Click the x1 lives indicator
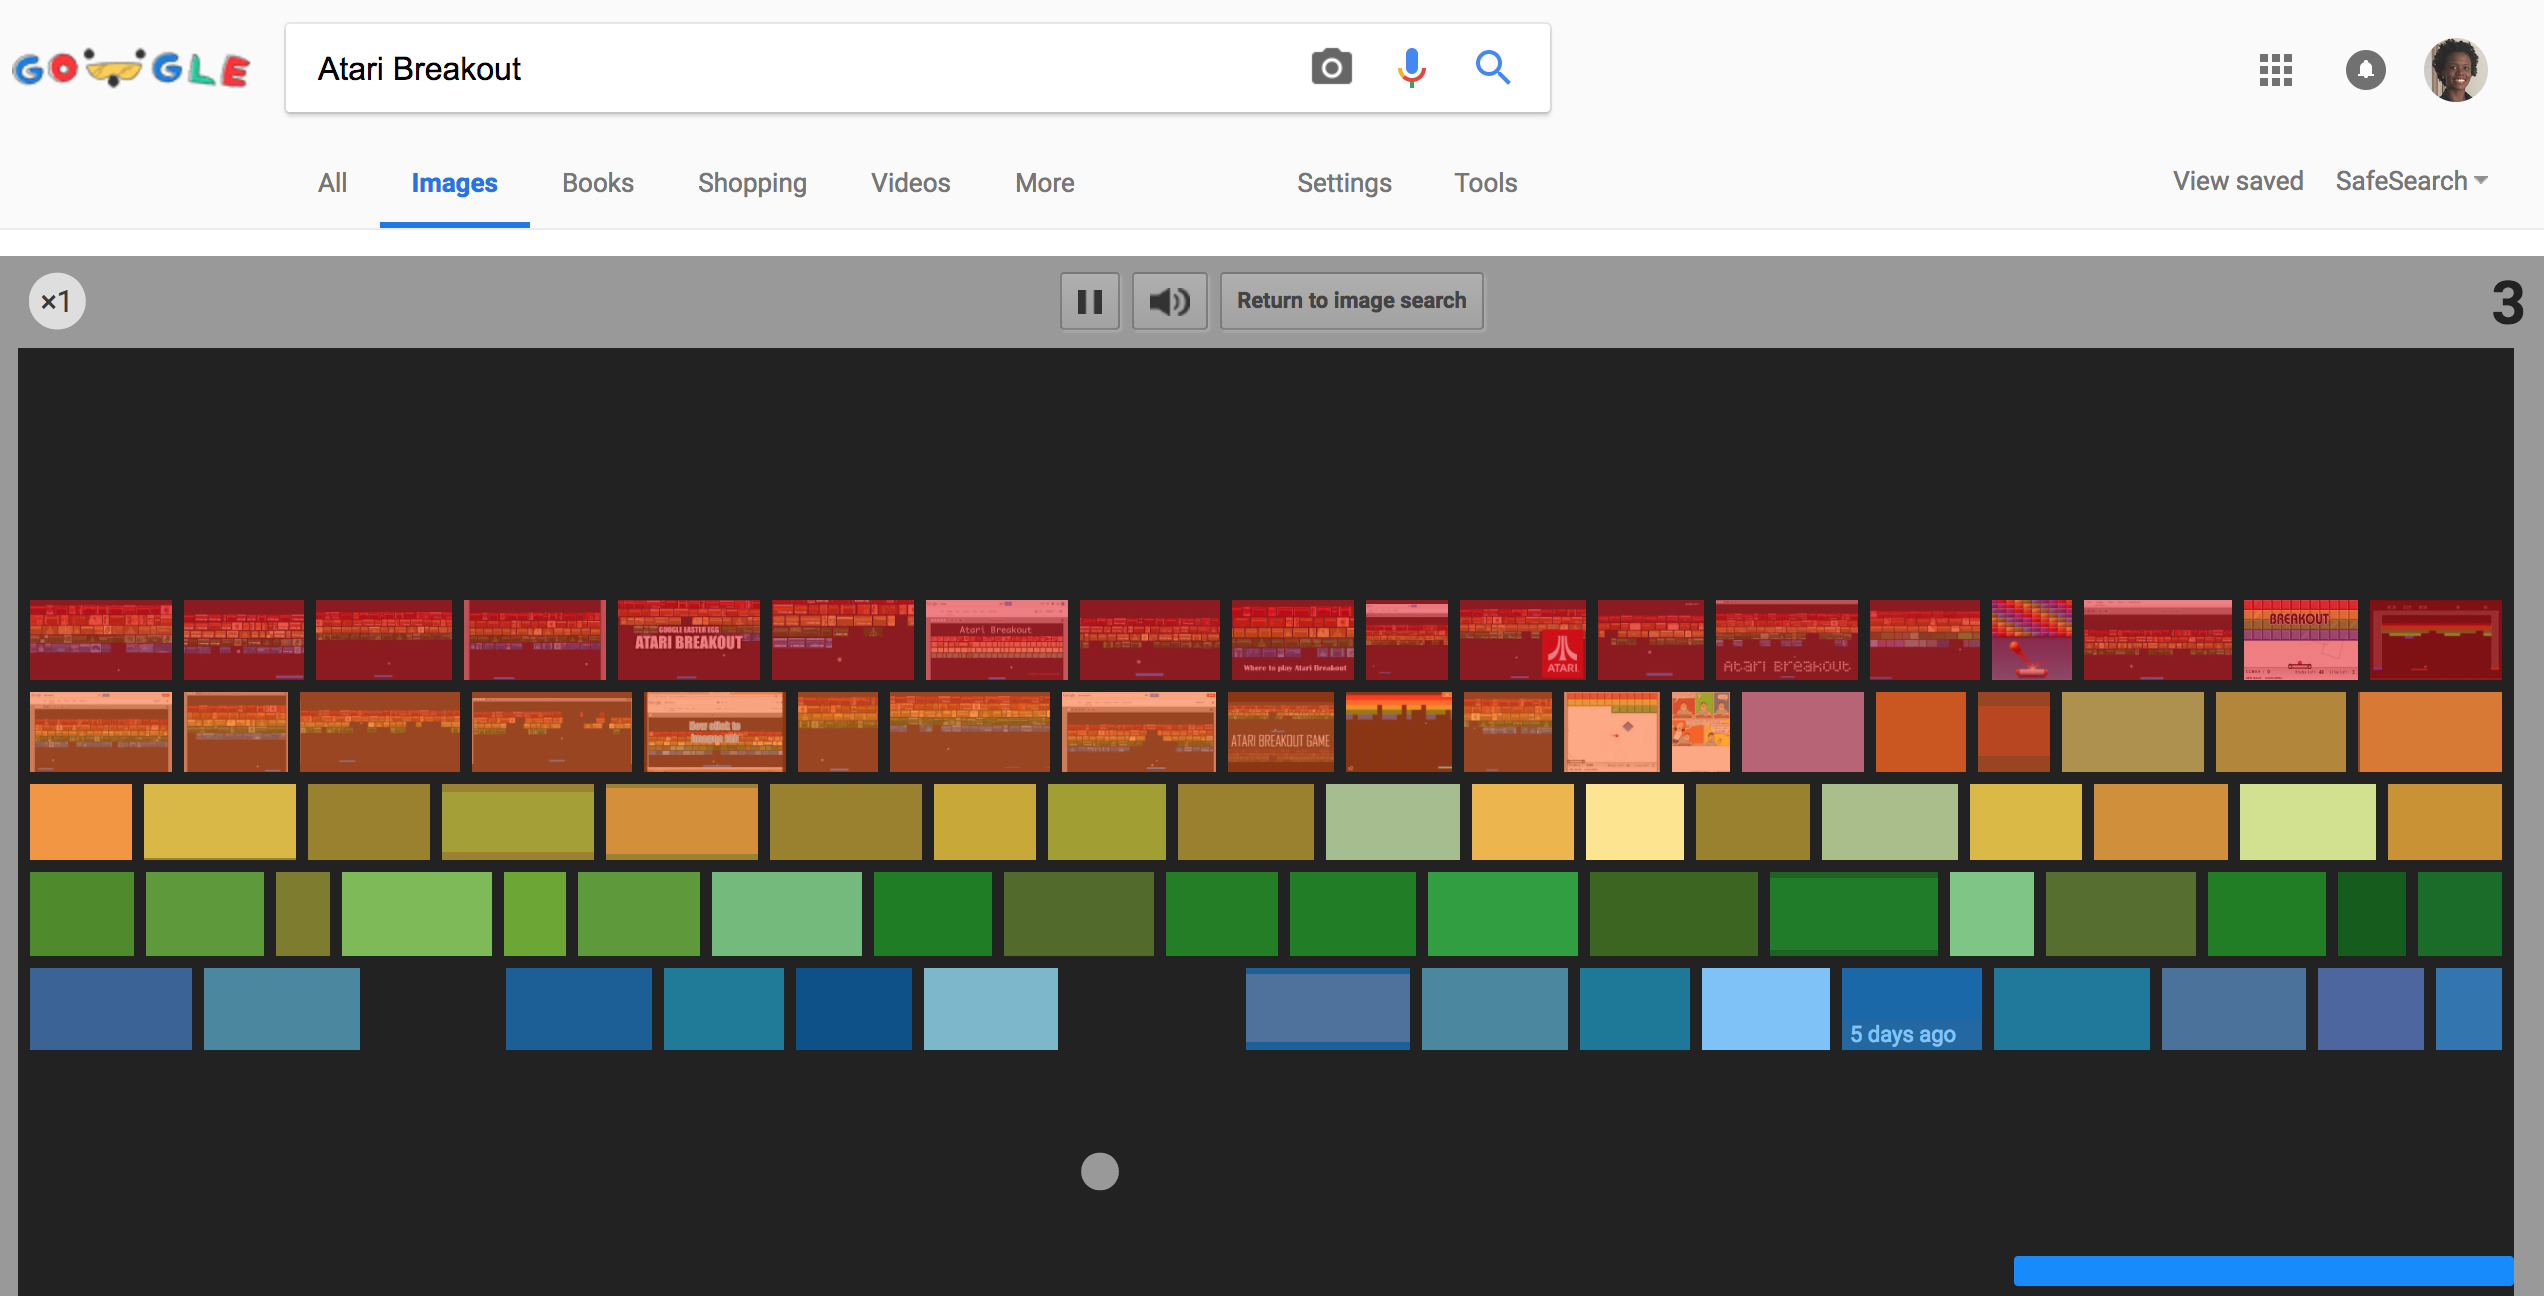Viewport: 2544px width, 1296px height. click(57, 301)
